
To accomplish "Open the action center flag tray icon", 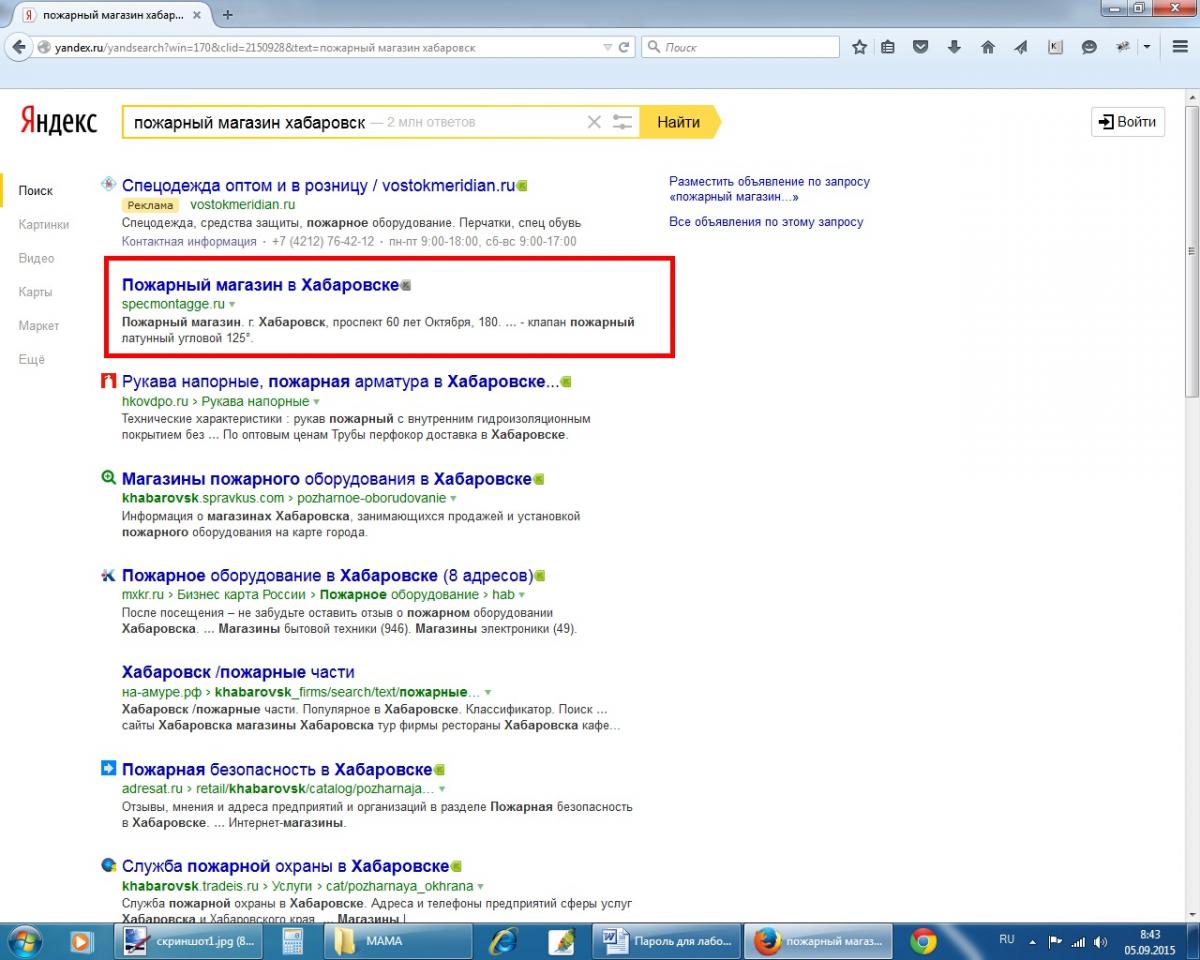I will coord(1054,942).
